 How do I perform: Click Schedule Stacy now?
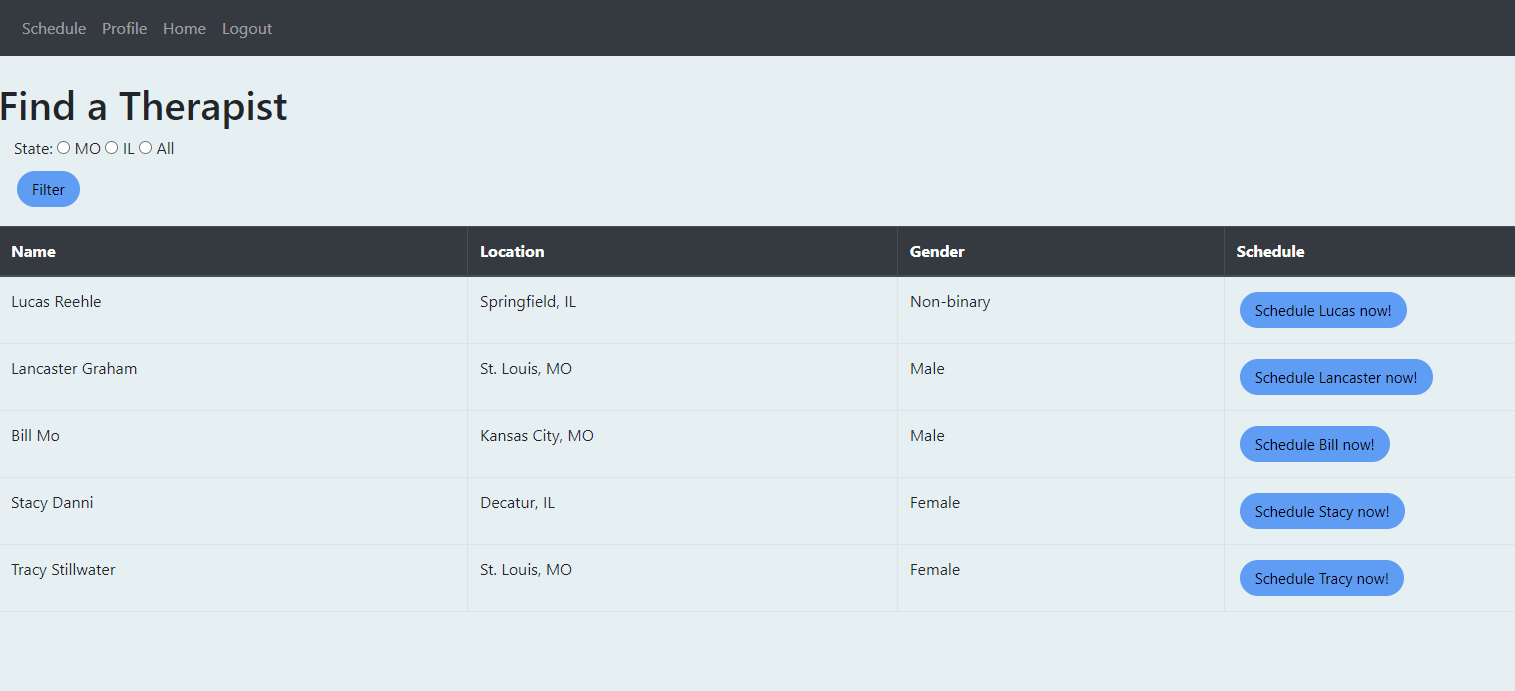pos(1322,511)
